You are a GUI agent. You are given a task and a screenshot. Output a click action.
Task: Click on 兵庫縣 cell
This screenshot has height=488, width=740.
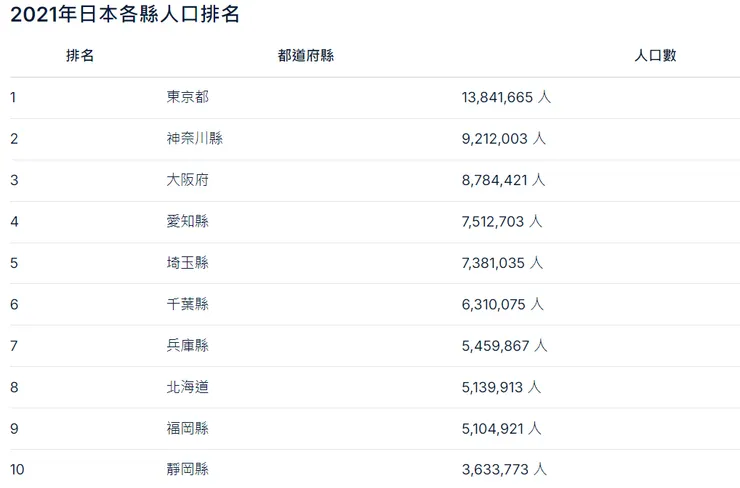tap(188, 345)
